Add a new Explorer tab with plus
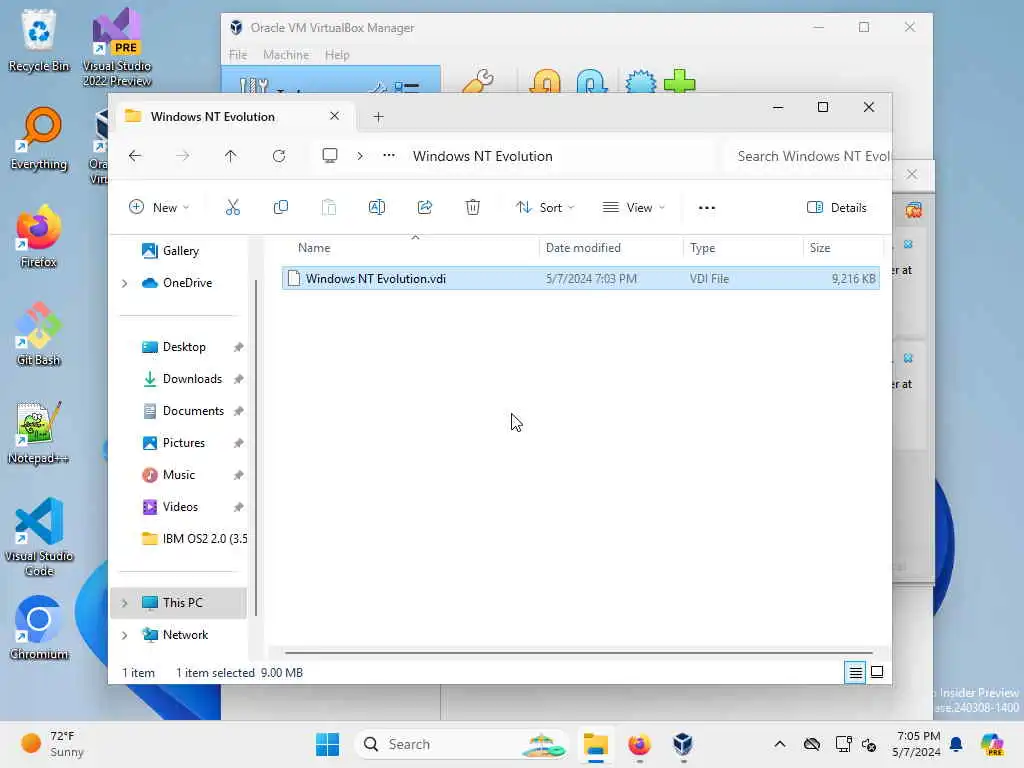The height and width of the screenshot is (768, 1024). click(x=378, y=117)
